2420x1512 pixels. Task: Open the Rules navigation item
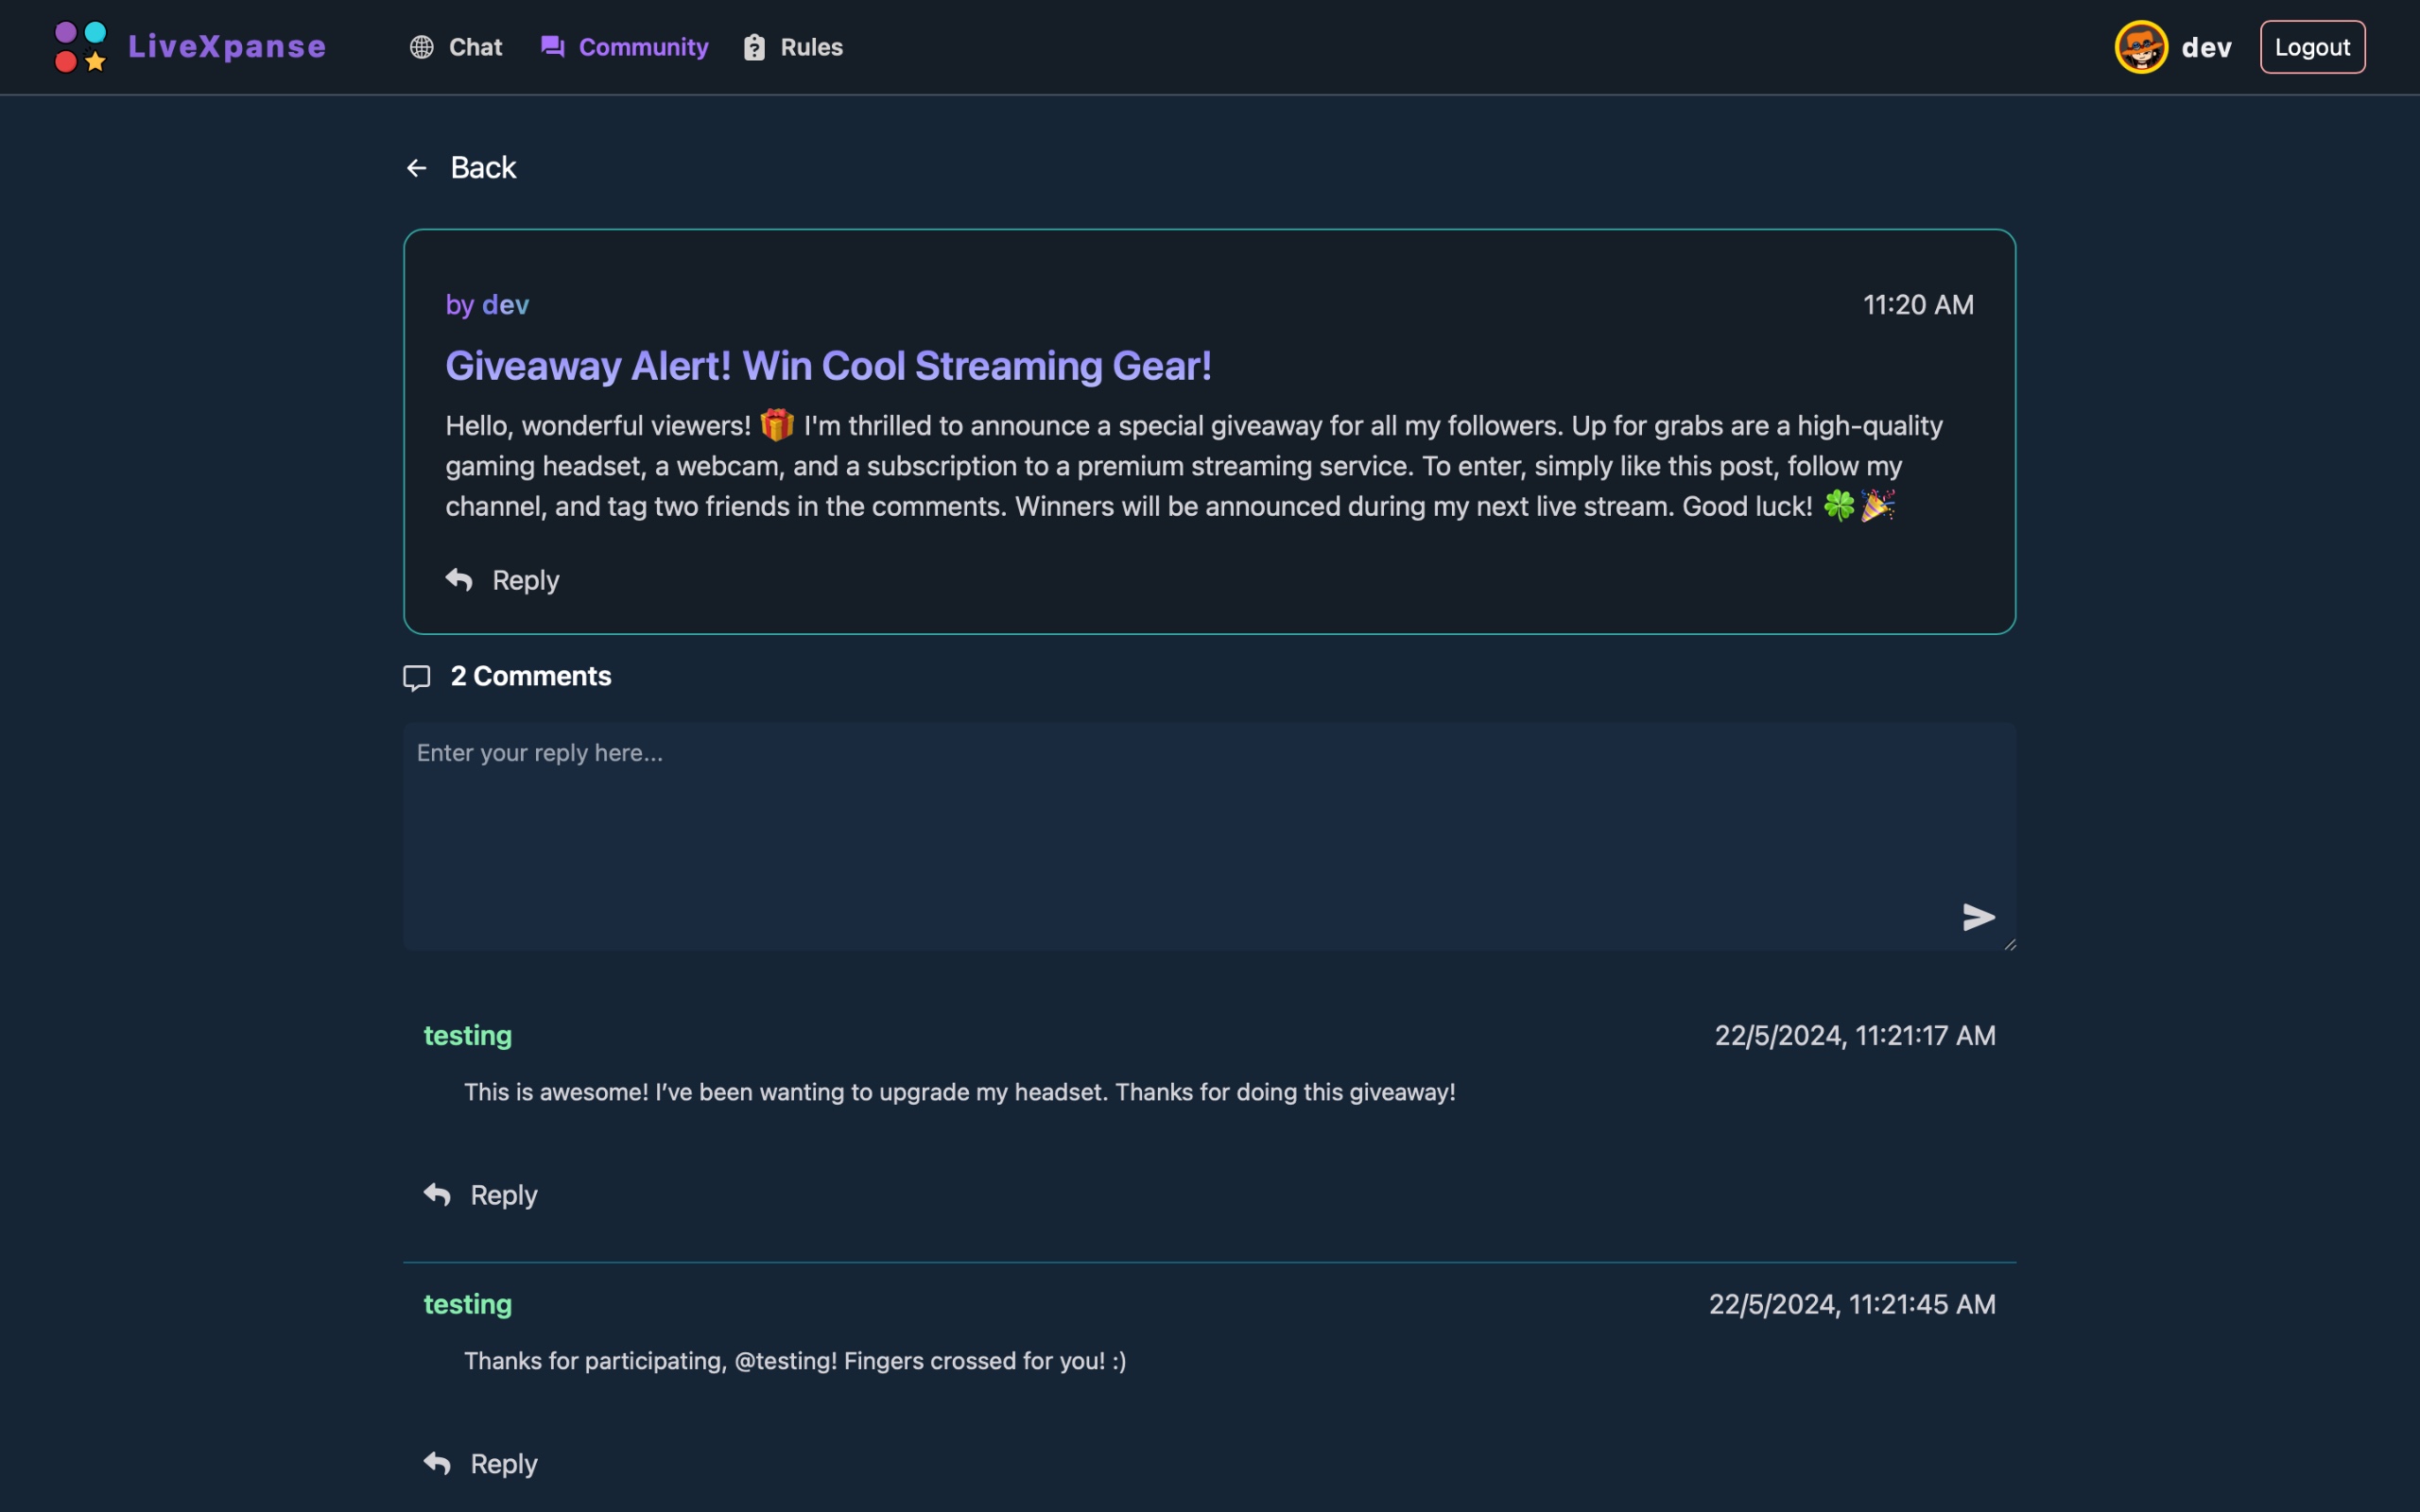(811, 47)
